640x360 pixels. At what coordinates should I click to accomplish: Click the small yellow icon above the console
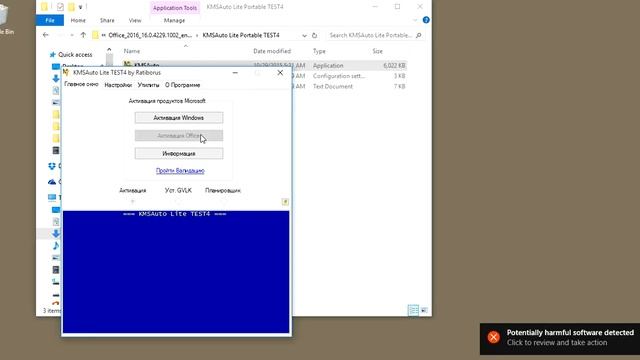(x=285, y=202)
